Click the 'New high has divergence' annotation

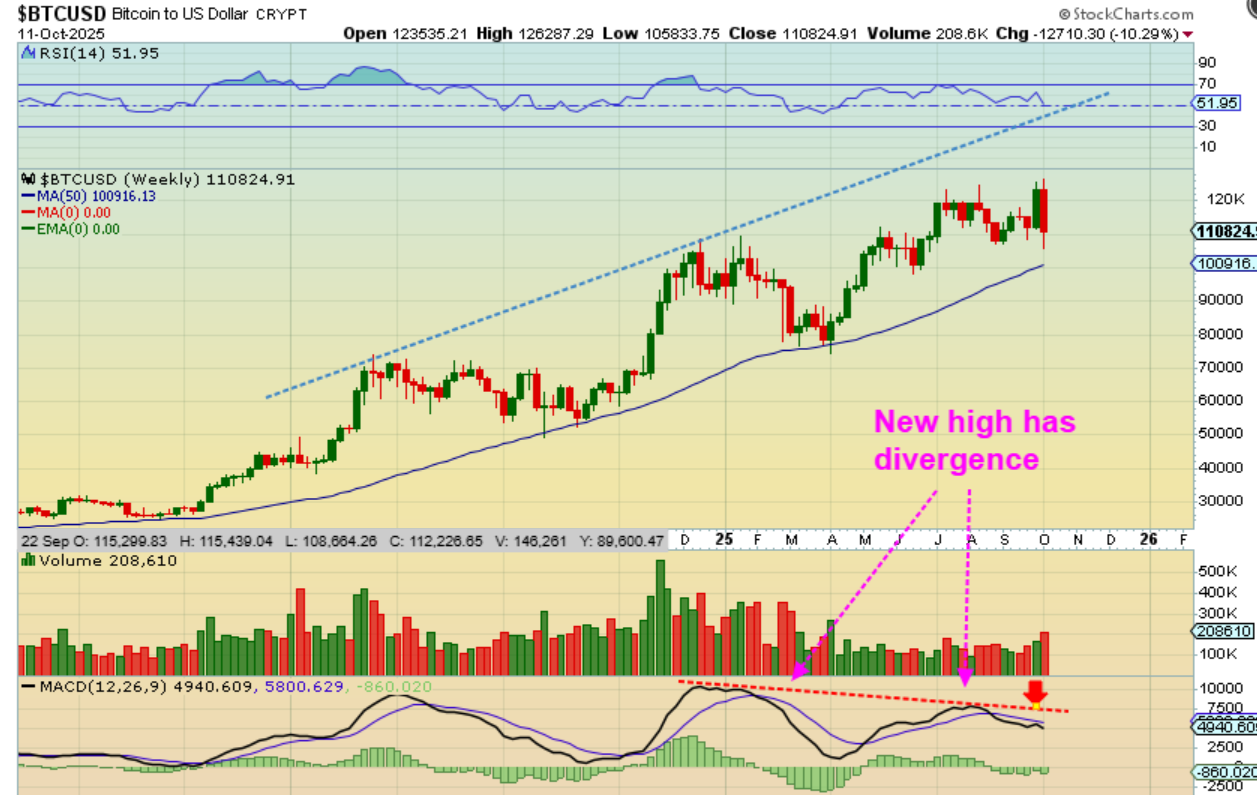(975, 440)
